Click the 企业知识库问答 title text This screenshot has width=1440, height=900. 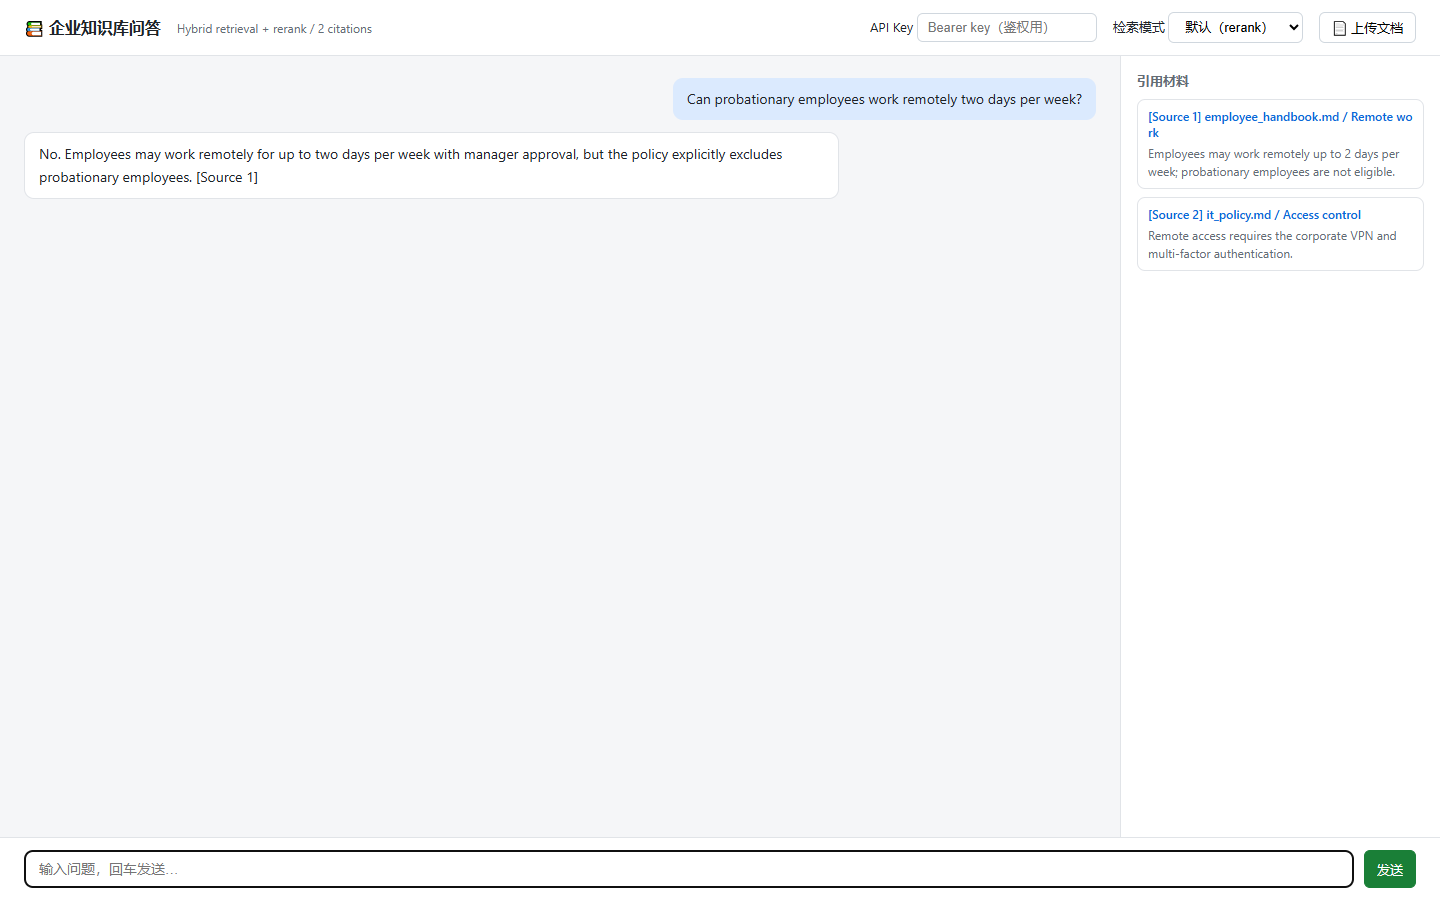pos(105,28)
